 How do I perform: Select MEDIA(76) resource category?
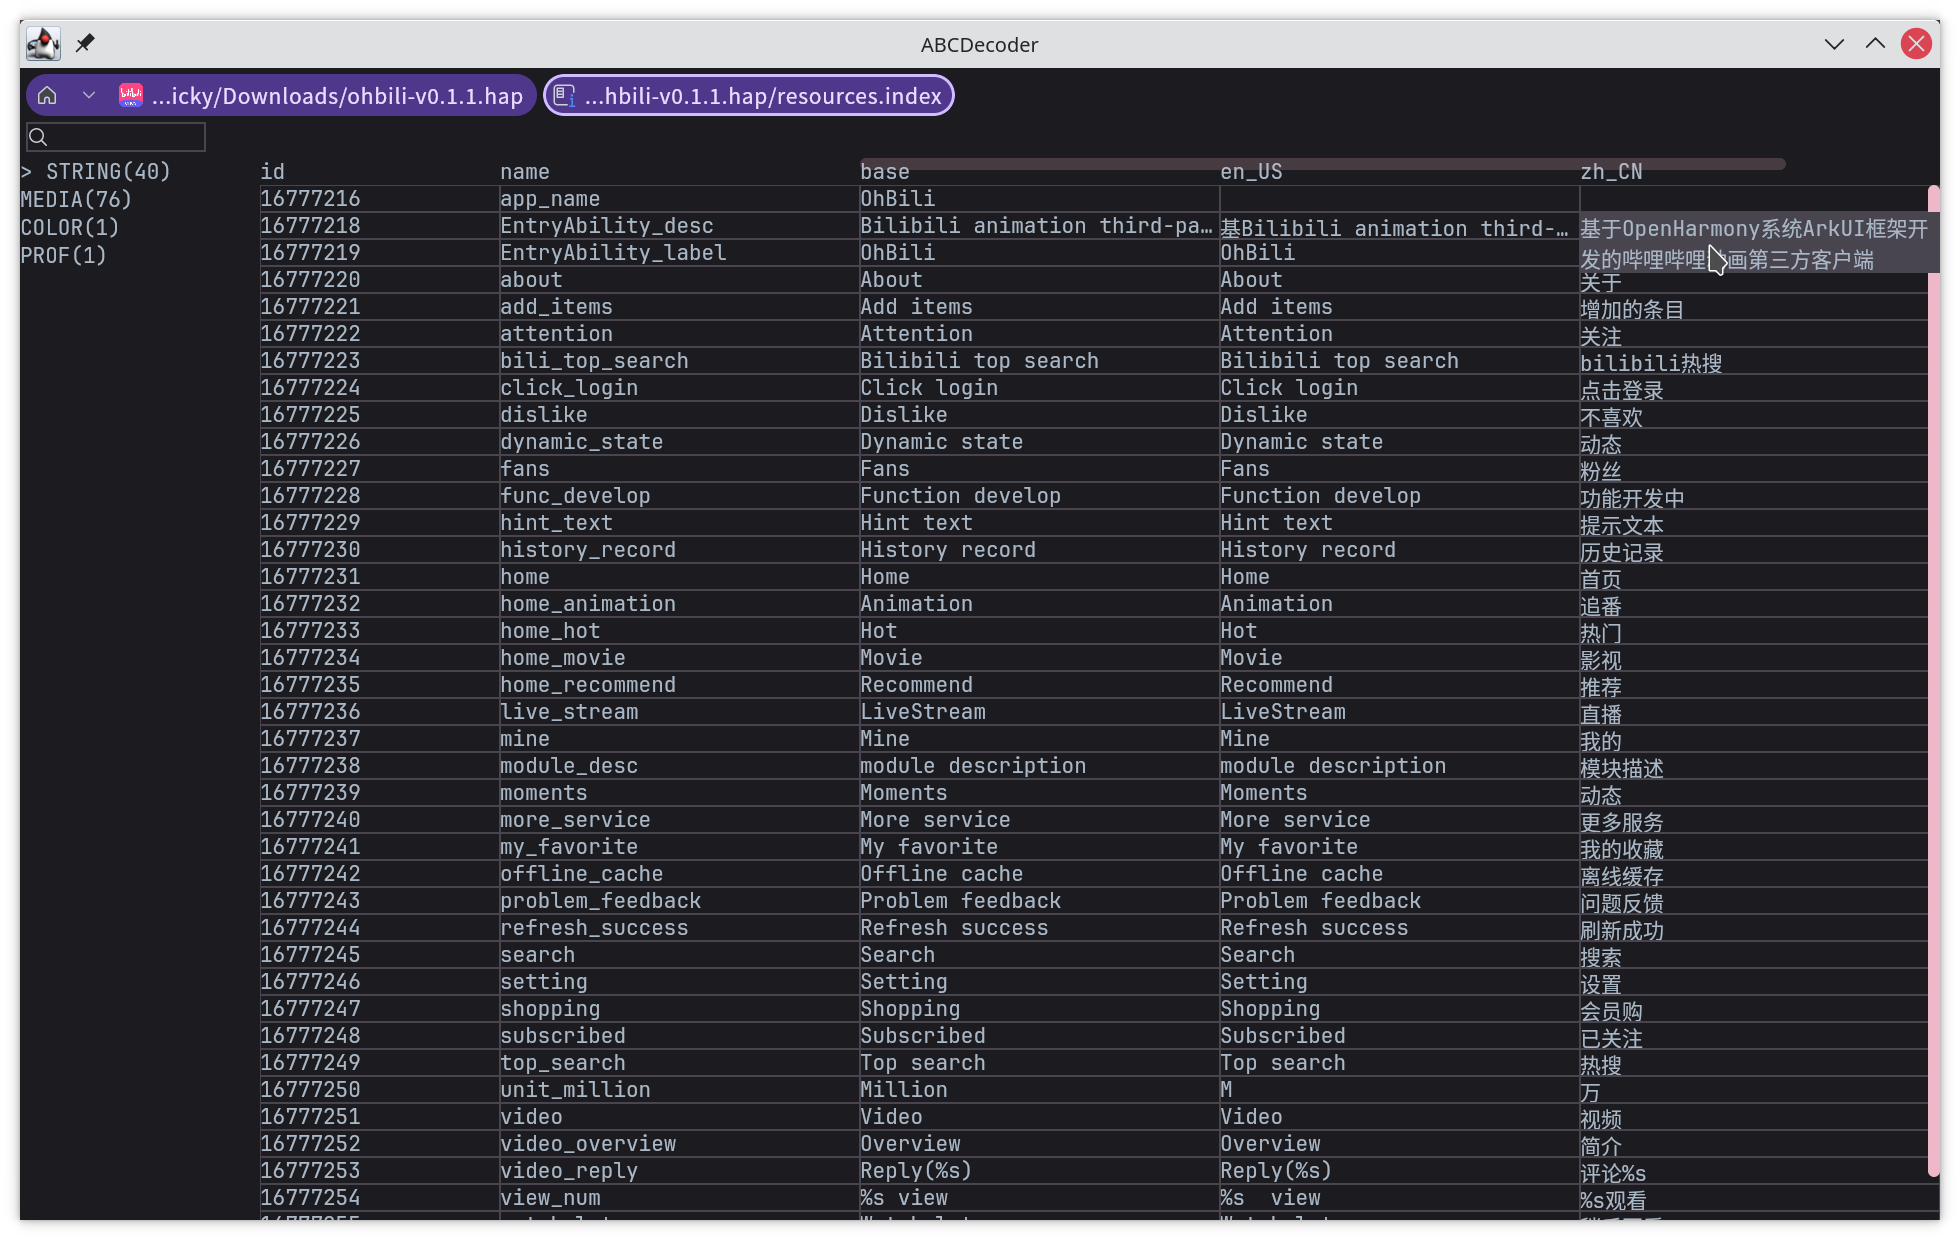click(x=76, y=199)
